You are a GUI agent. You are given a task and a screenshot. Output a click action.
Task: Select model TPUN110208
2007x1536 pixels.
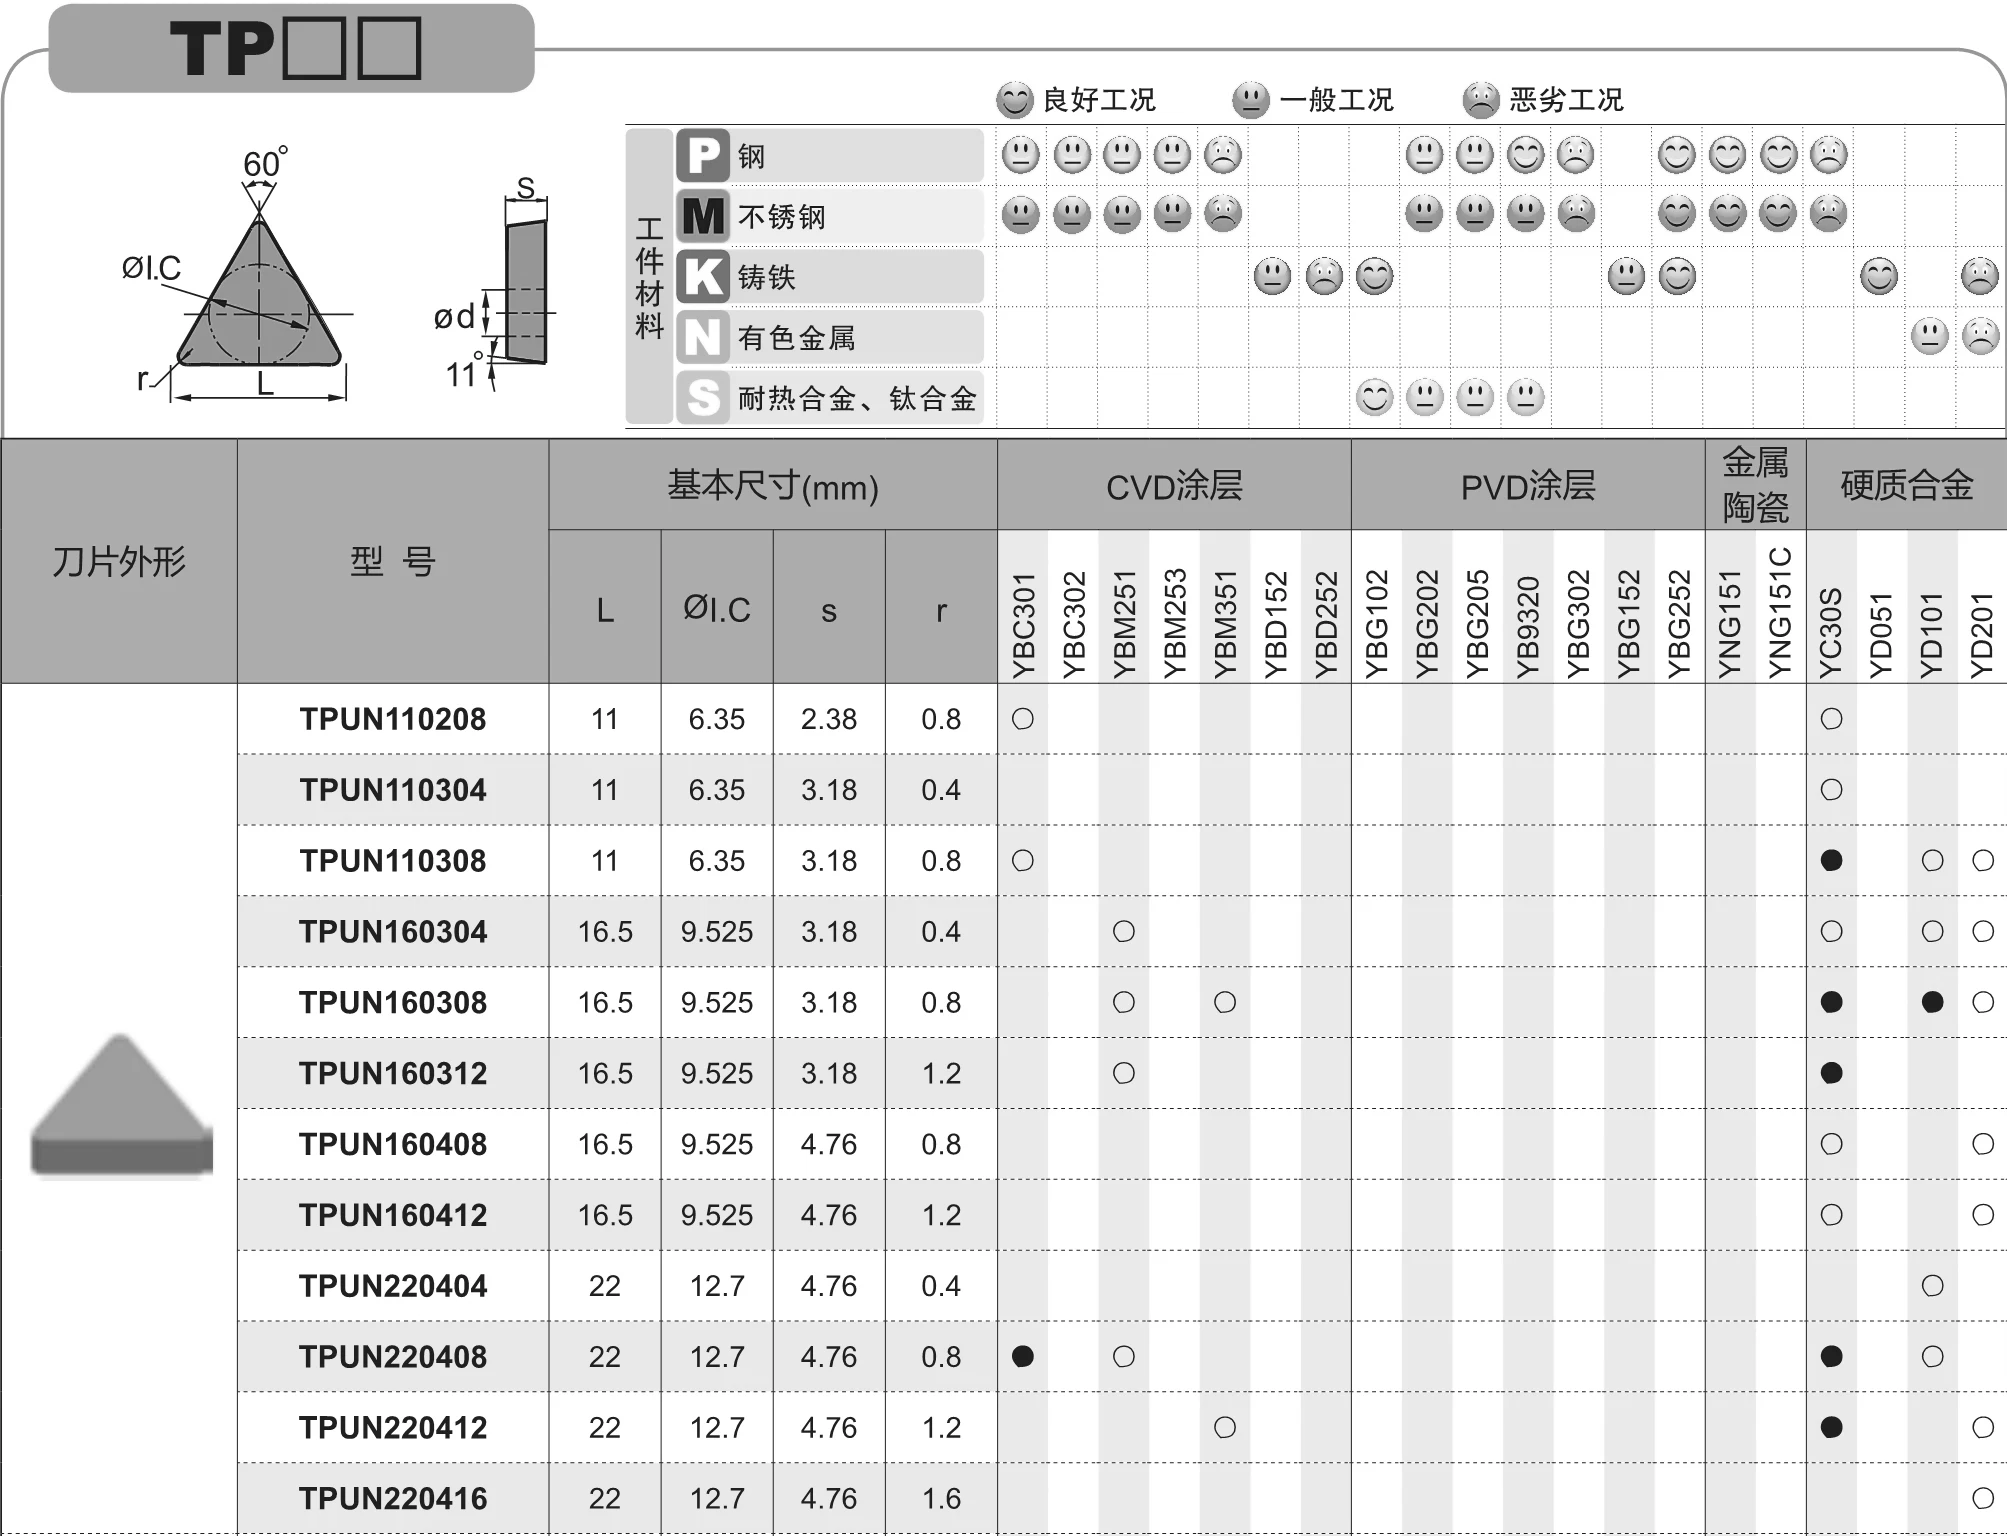pyautogui.click(x=393, y=719)
